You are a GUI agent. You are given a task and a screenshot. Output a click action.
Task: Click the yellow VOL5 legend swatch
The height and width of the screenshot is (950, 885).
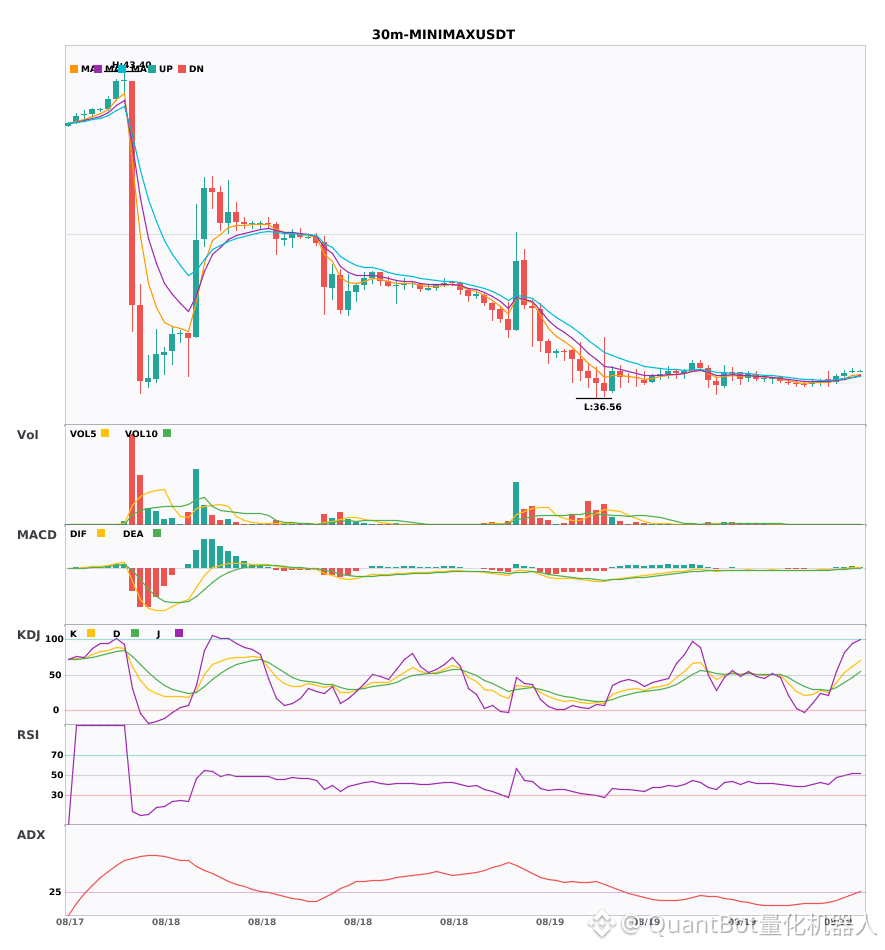105,433
